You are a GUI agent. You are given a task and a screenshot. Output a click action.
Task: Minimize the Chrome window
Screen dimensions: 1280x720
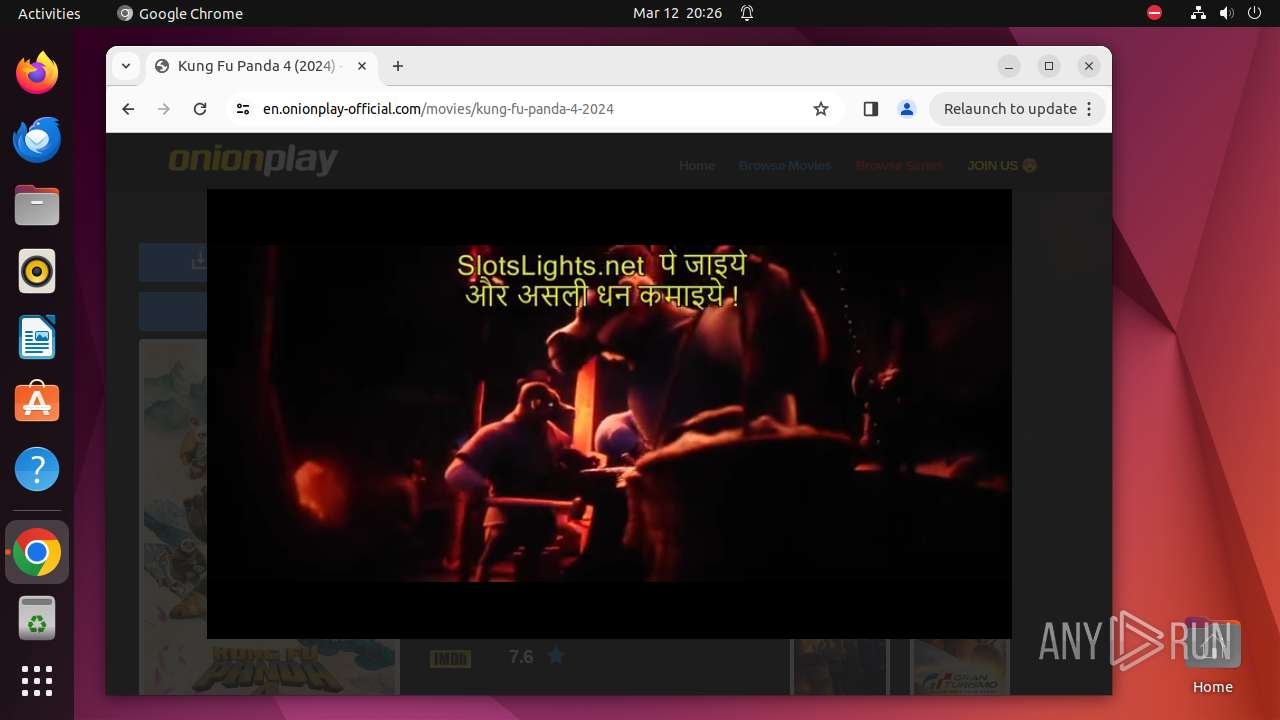1009,66
